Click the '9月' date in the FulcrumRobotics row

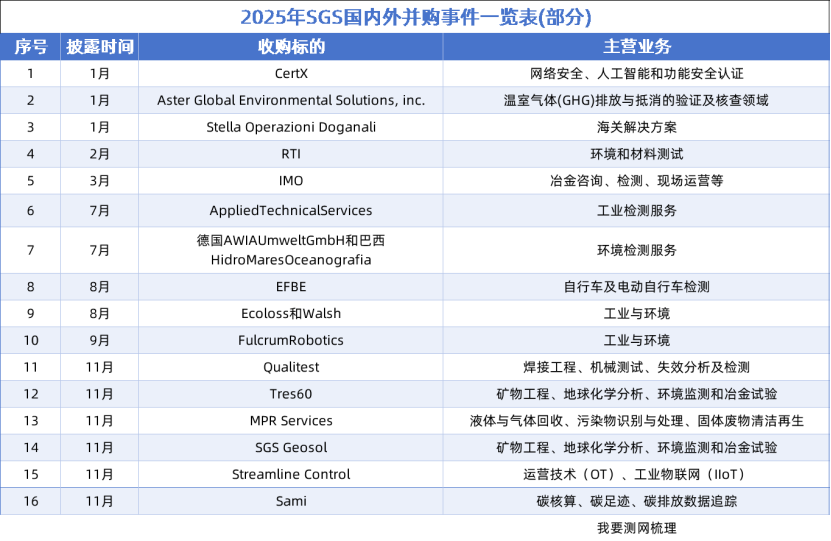pyautogui.click(x=100, y=340)
